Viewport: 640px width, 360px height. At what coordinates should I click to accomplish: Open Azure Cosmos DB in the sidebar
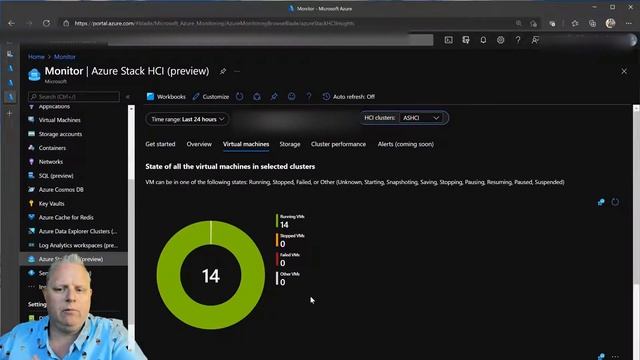(x=61, y=189)
